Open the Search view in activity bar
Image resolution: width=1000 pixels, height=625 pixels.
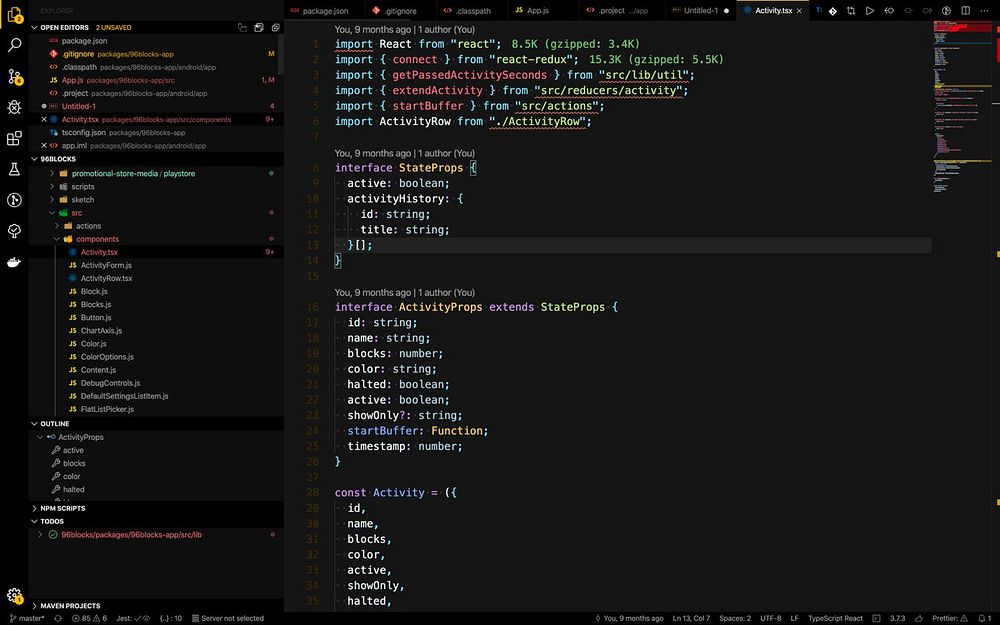pos(14,45)
